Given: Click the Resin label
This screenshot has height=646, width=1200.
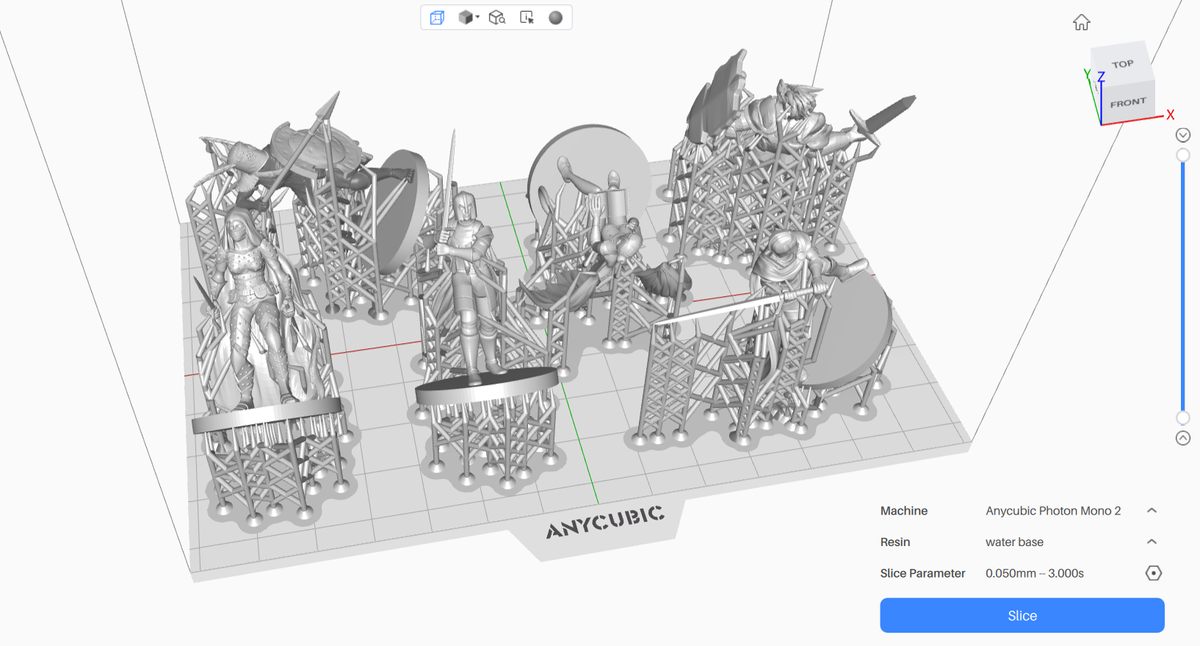Looking at the screenshot, I should click(x=895, y=542).
